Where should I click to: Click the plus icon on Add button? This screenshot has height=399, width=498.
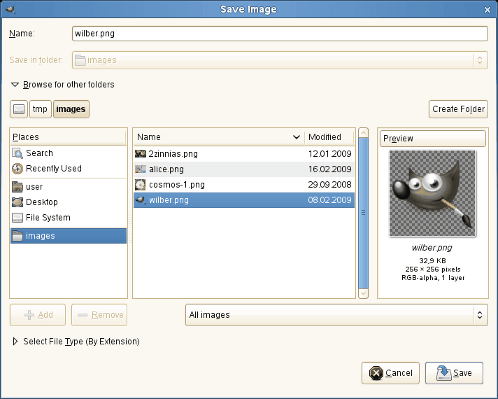pos(29,315)
